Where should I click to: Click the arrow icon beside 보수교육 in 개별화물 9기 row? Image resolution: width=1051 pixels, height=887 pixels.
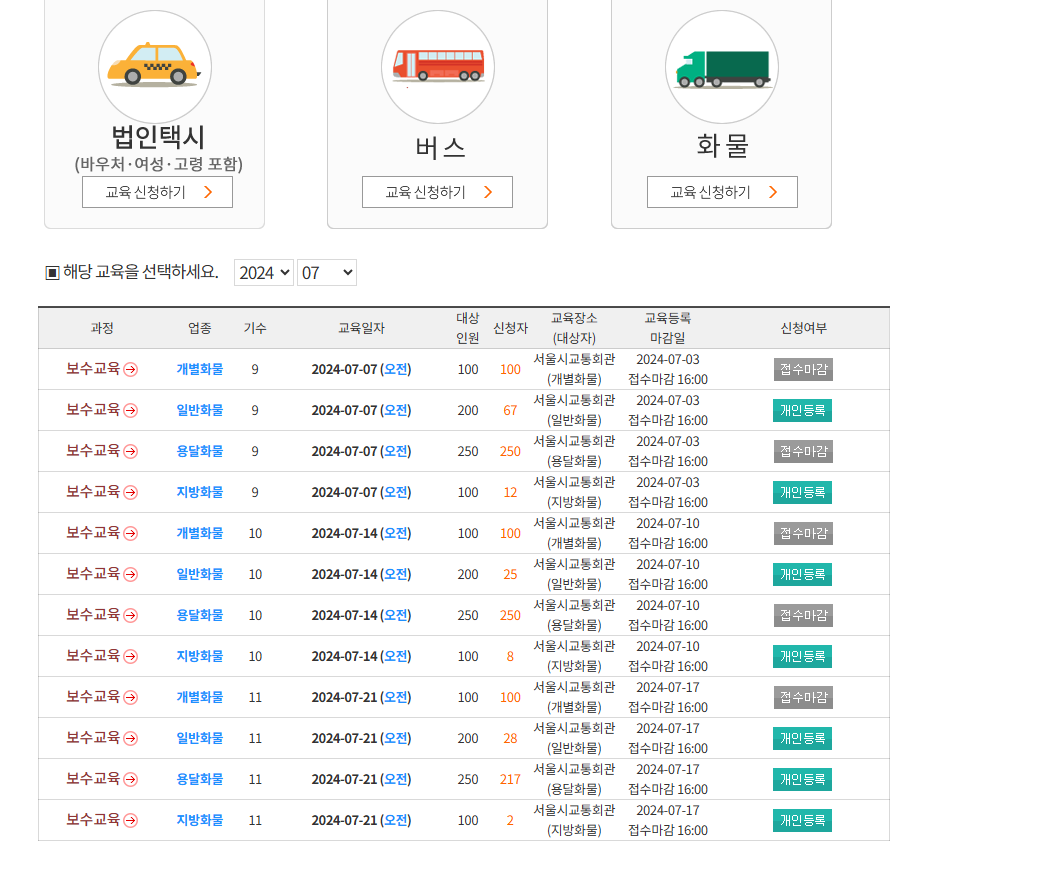click(130, 369)
